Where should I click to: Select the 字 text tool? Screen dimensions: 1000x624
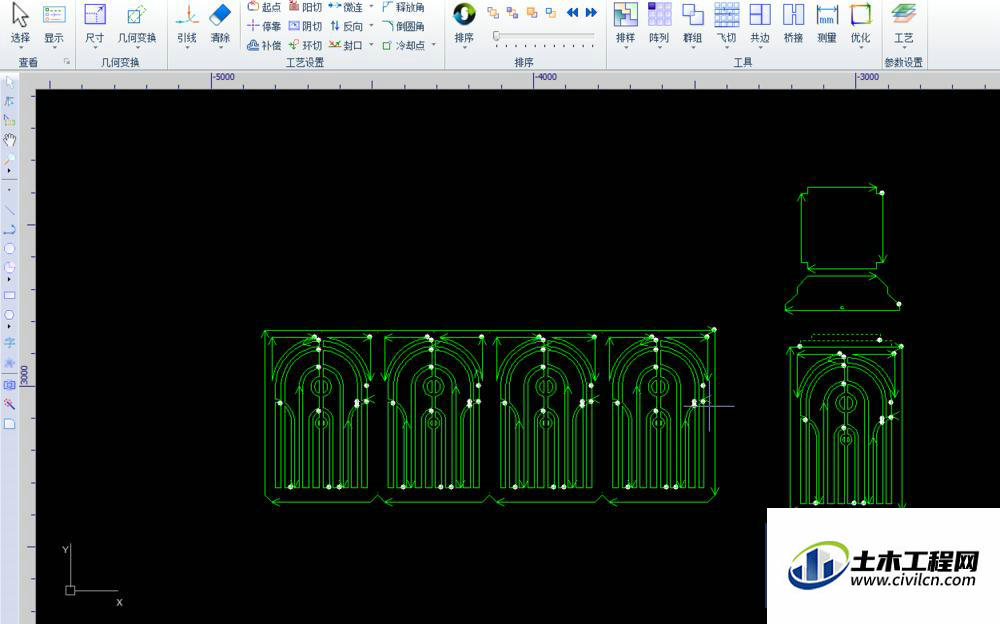click(x=9, y=343)
